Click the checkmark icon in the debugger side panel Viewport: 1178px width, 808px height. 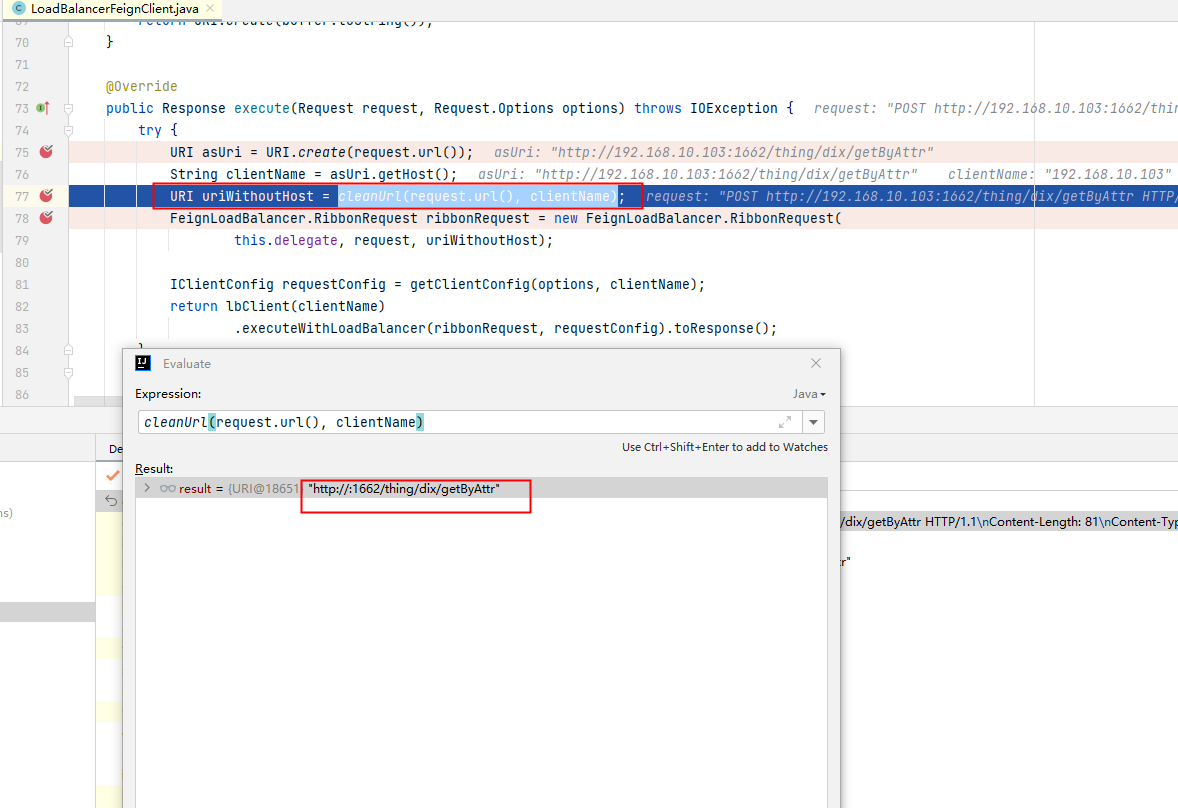[x=111, y=476]
